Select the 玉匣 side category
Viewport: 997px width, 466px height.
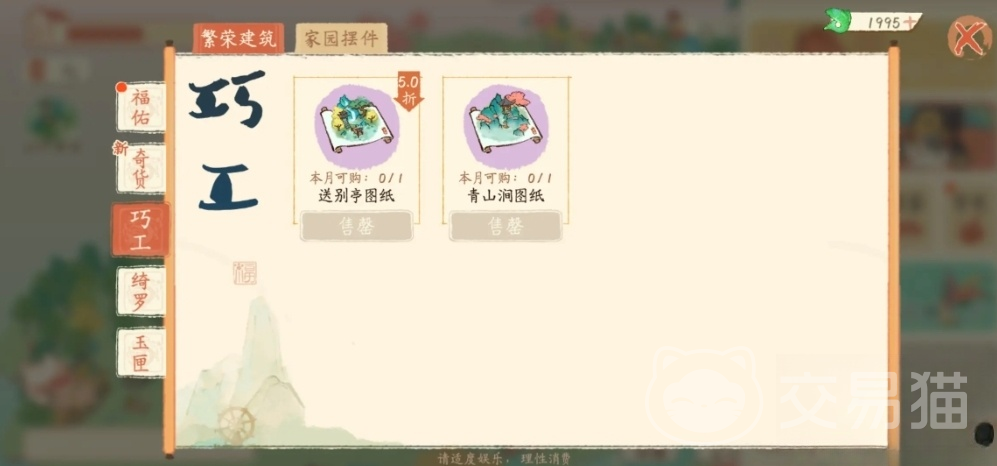pos(141,352)
